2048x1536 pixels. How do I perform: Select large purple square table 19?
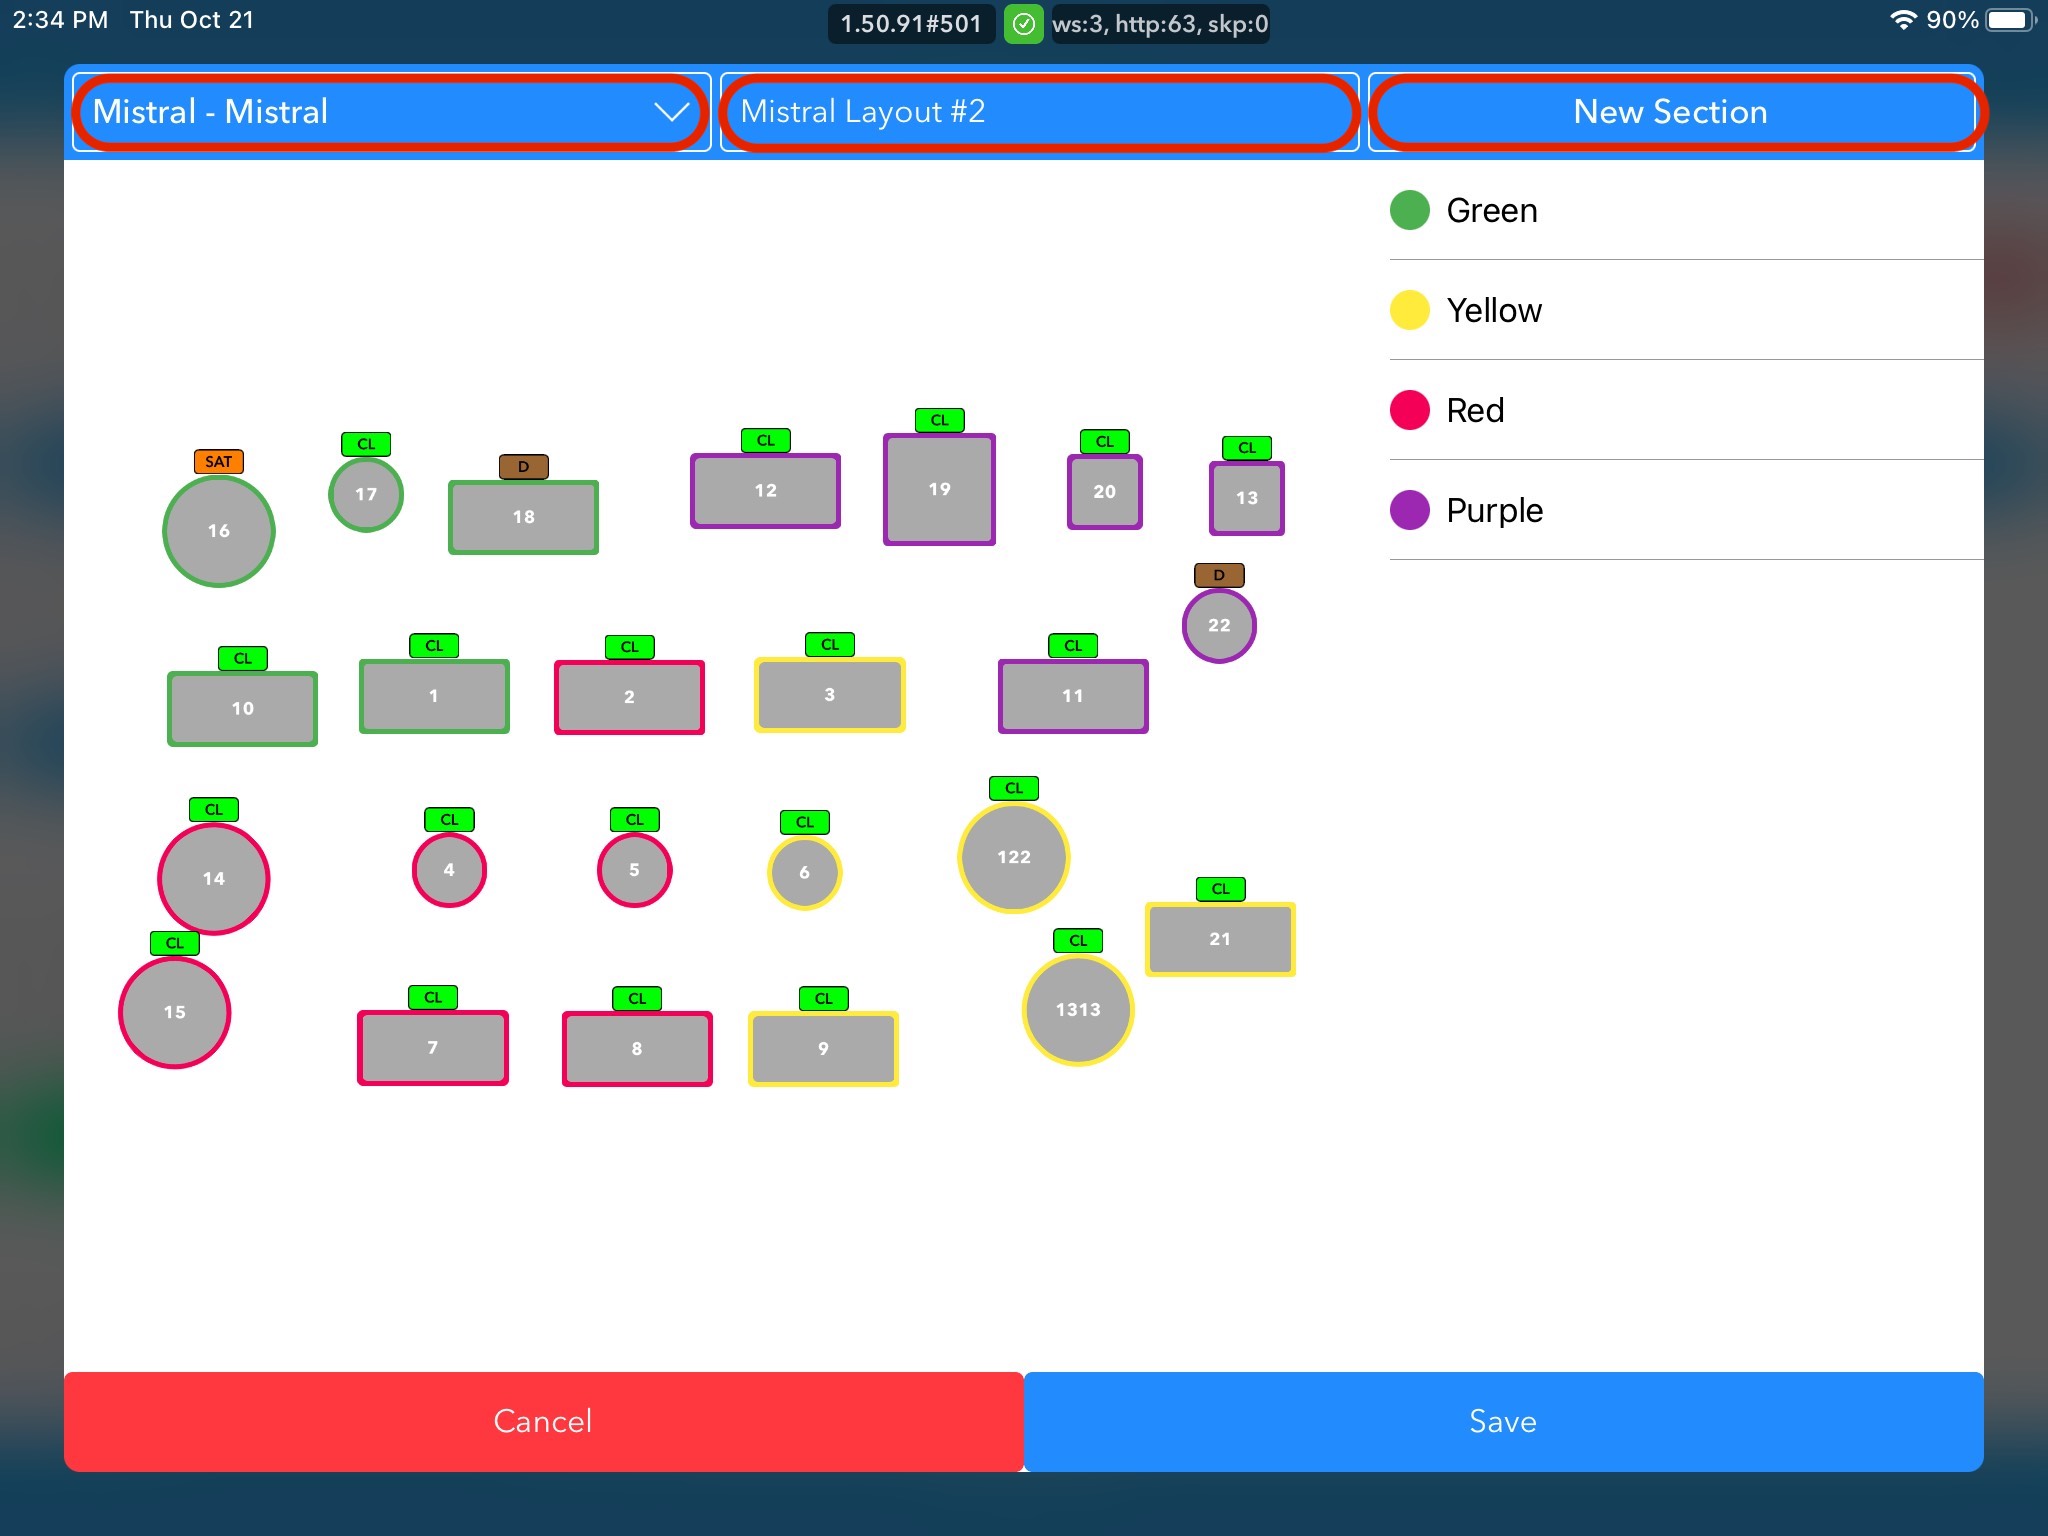[x=939, y=489]
